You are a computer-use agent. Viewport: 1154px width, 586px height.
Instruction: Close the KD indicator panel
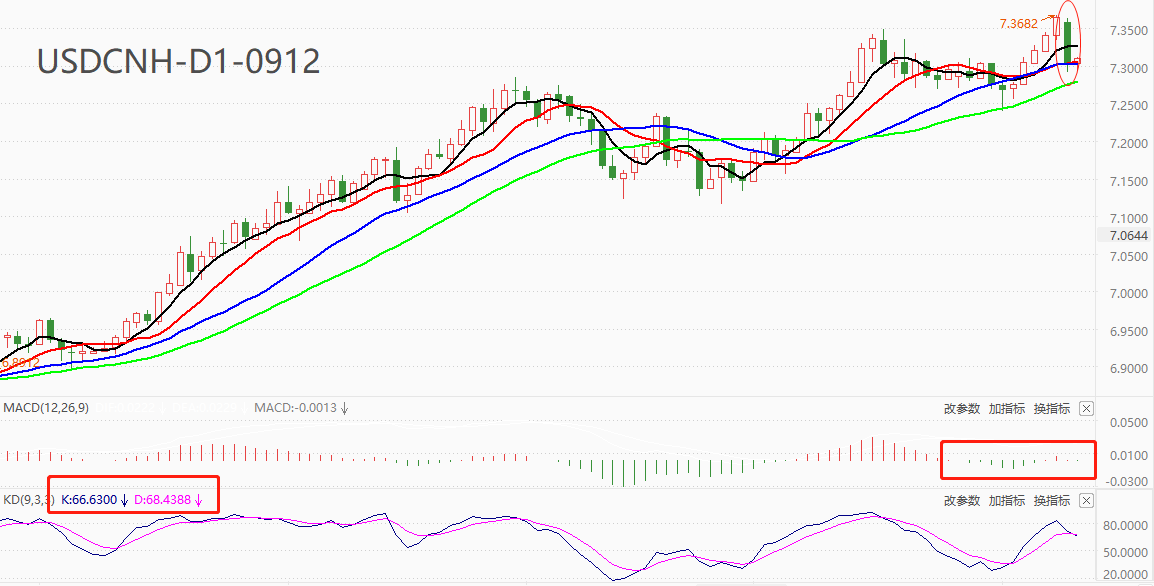point(1087,500)
